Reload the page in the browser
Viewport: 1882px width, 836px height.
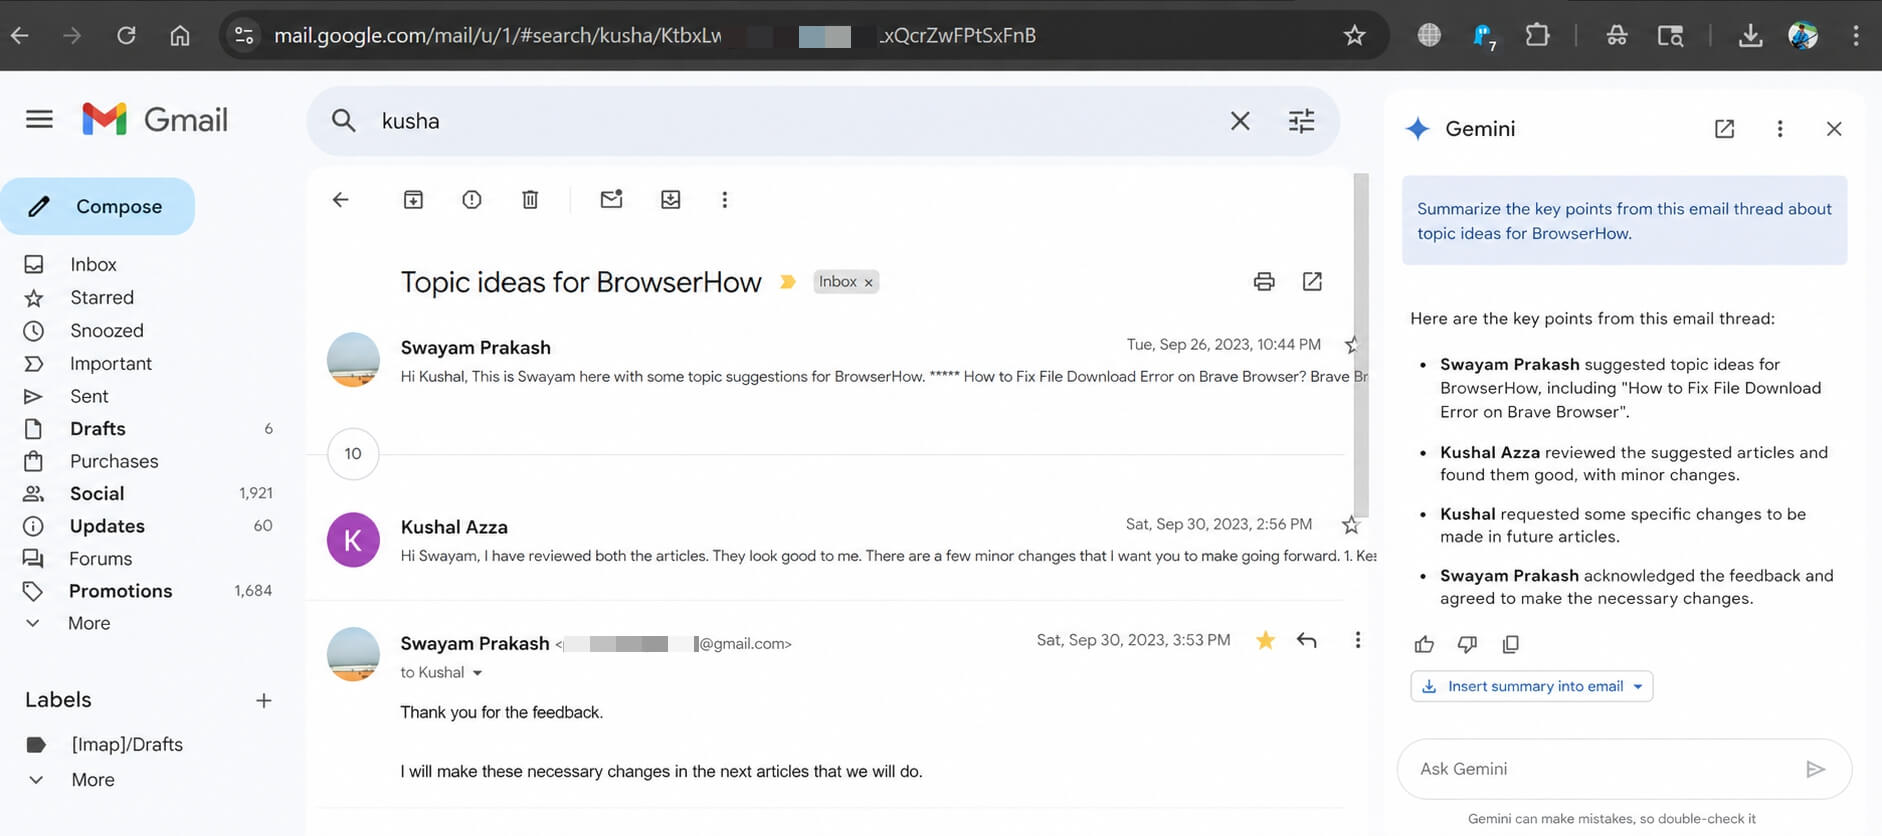coord(126,36)
